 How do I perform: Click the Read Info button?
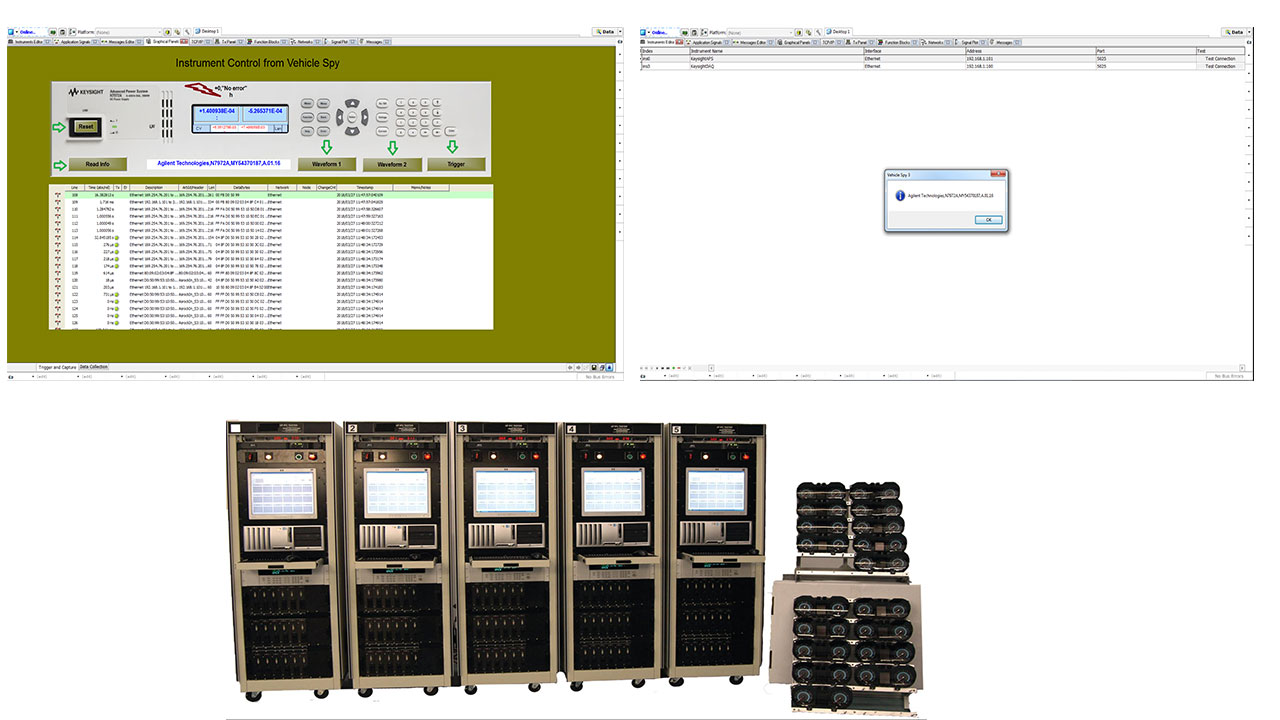point(97,164)
